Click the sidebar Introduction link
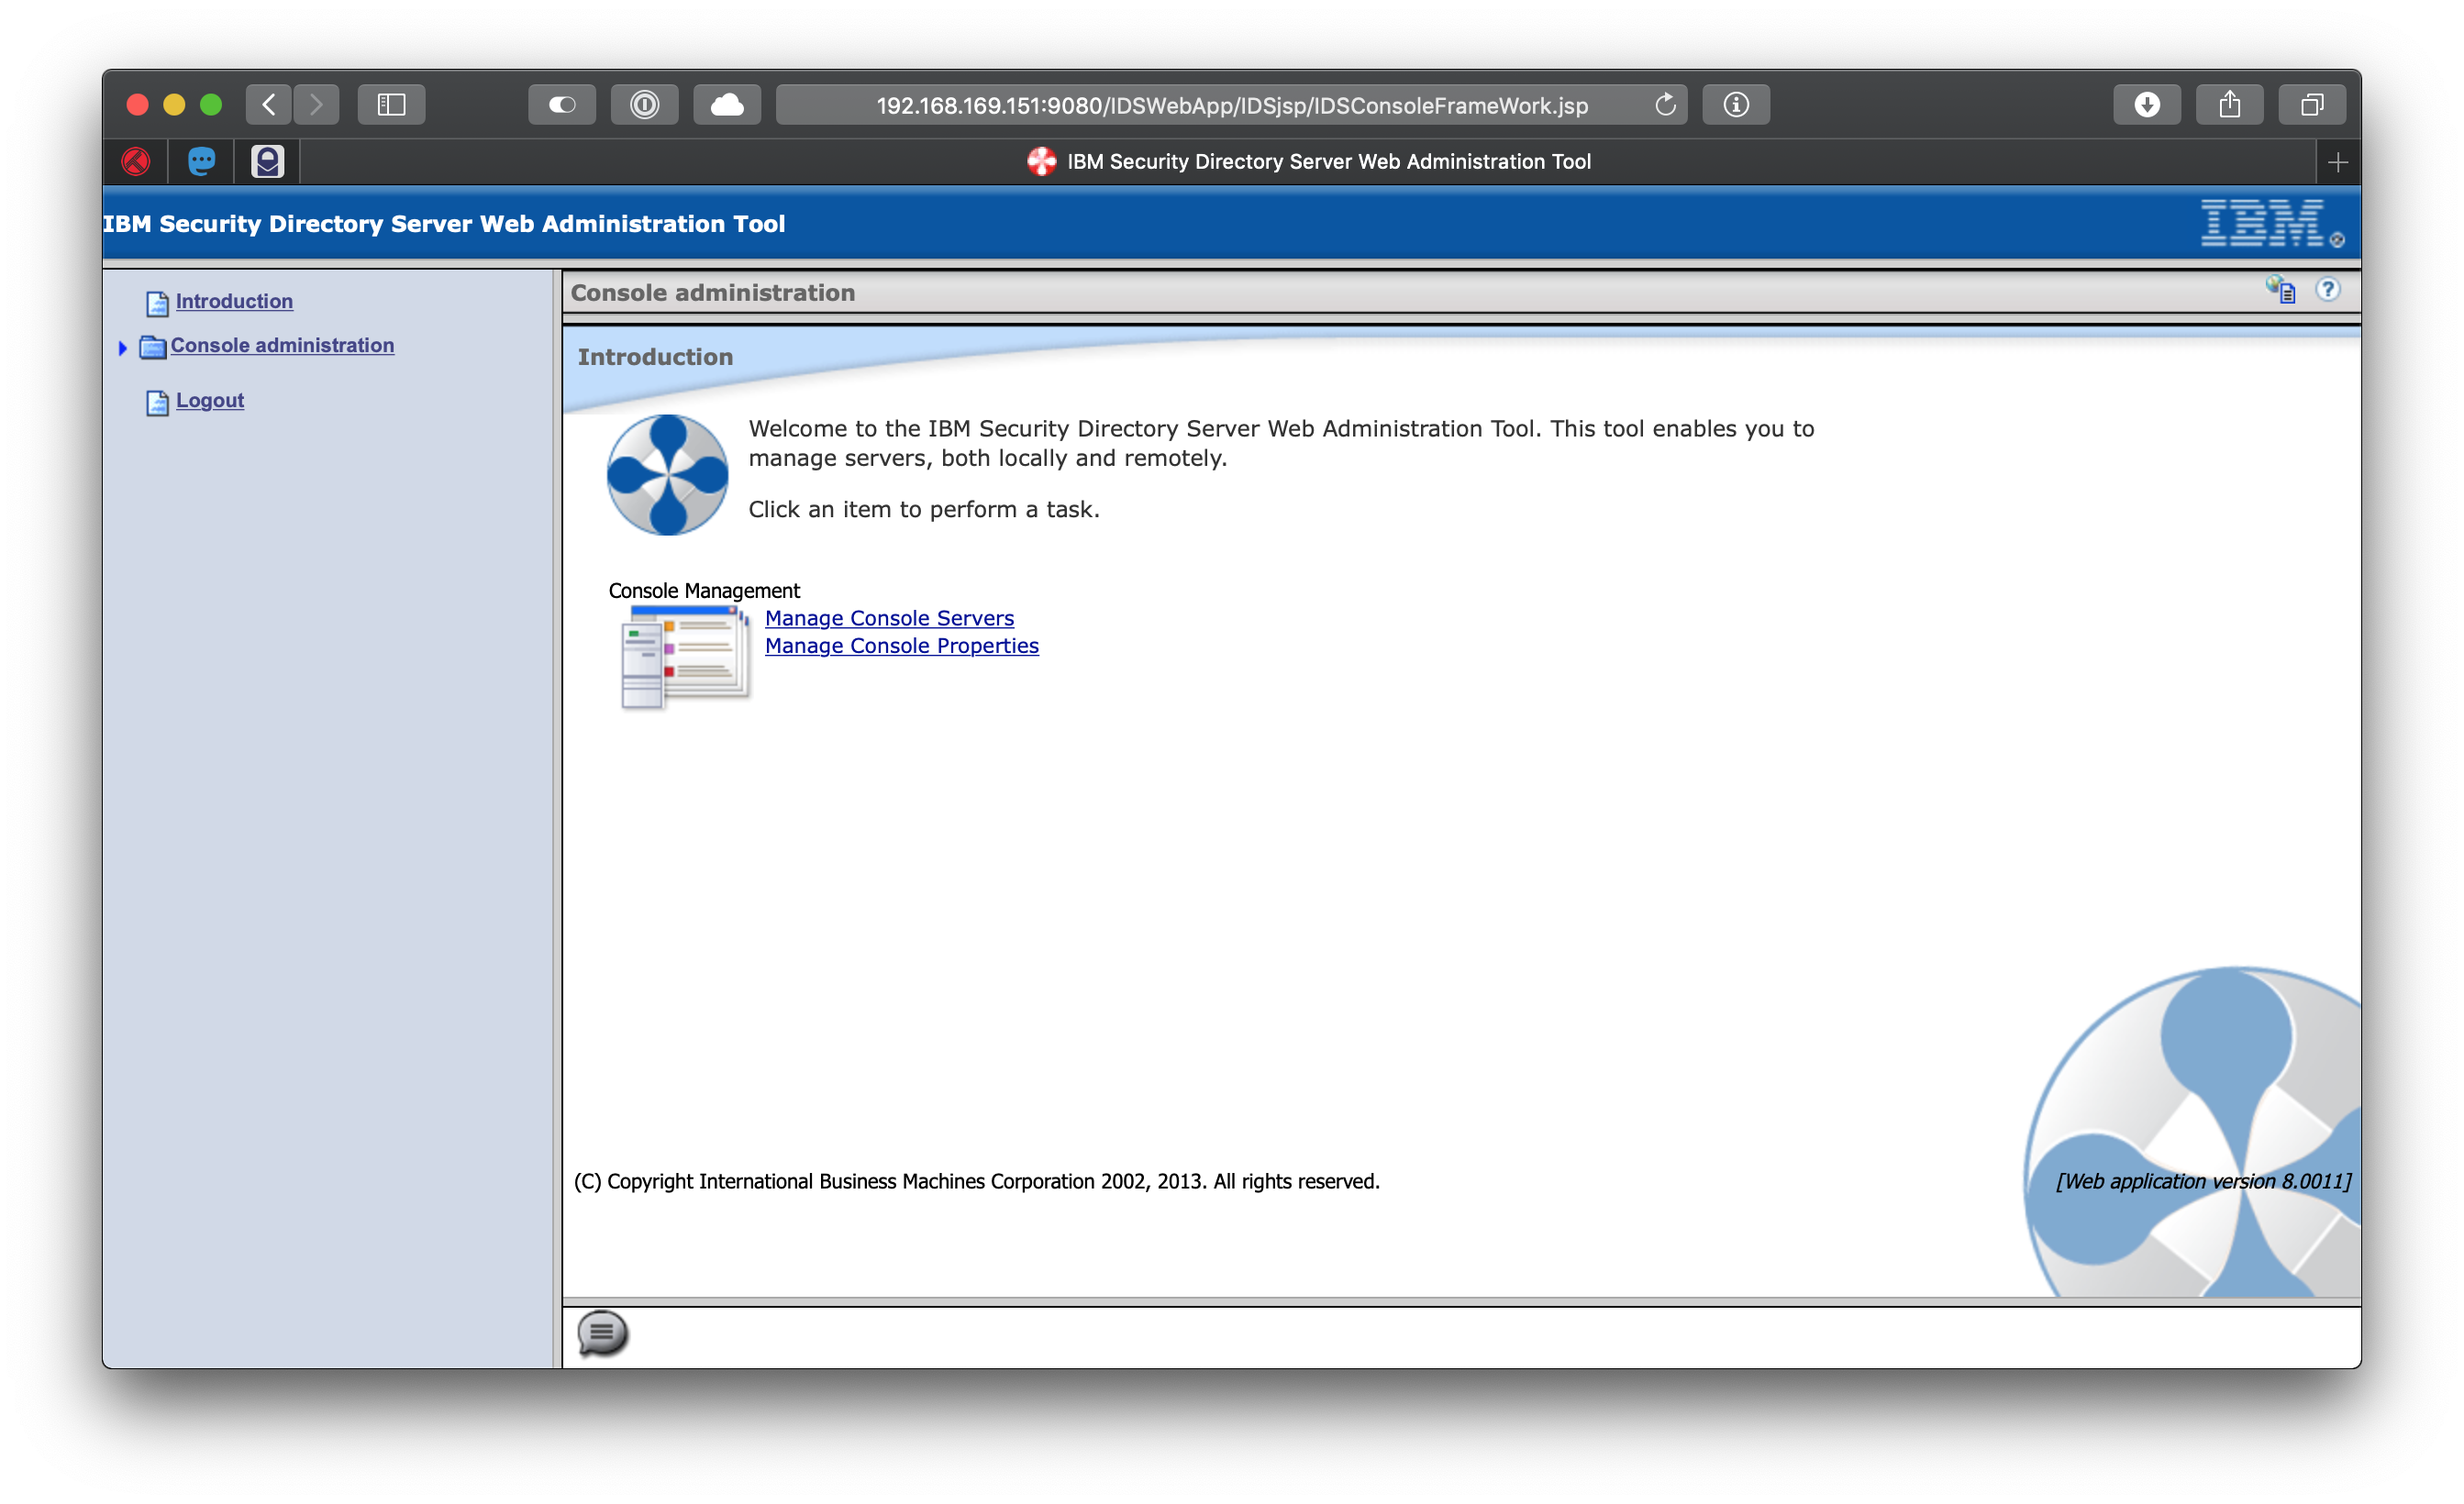The image size is (2464, 1504). (x=232, y=299)
